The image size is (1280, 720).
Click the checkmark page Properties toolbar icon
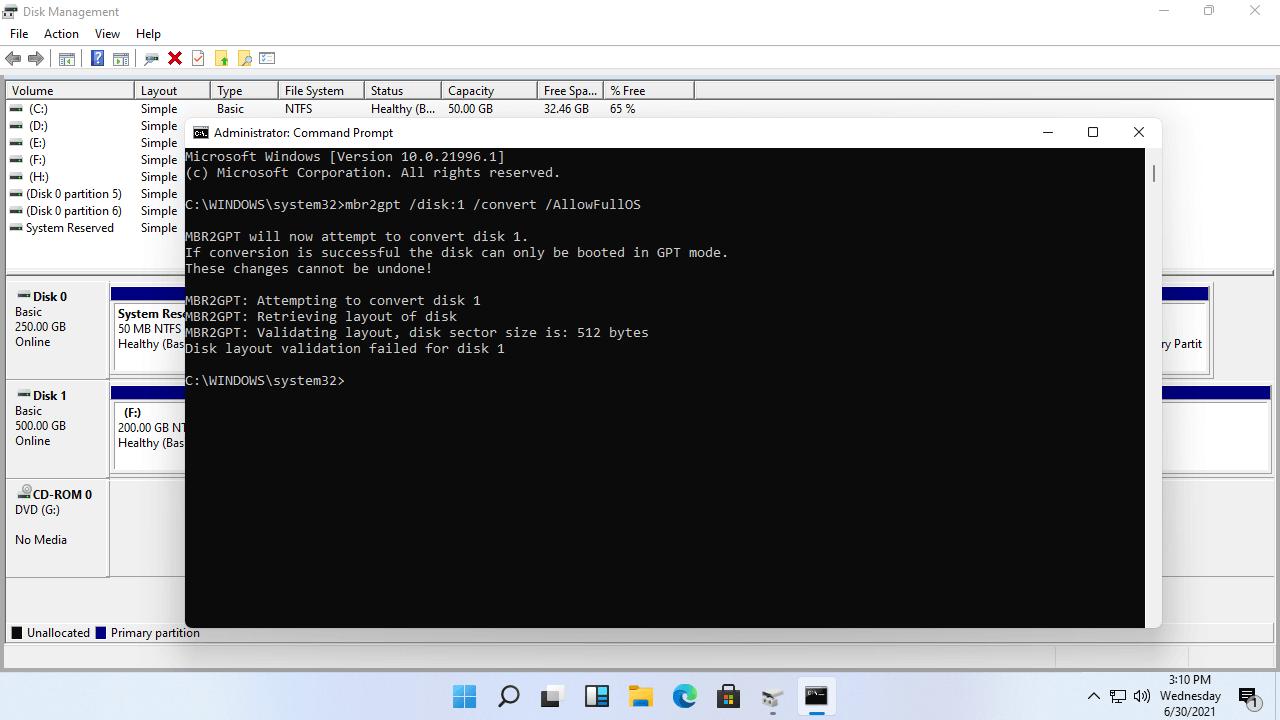click(x=198, y=59)
